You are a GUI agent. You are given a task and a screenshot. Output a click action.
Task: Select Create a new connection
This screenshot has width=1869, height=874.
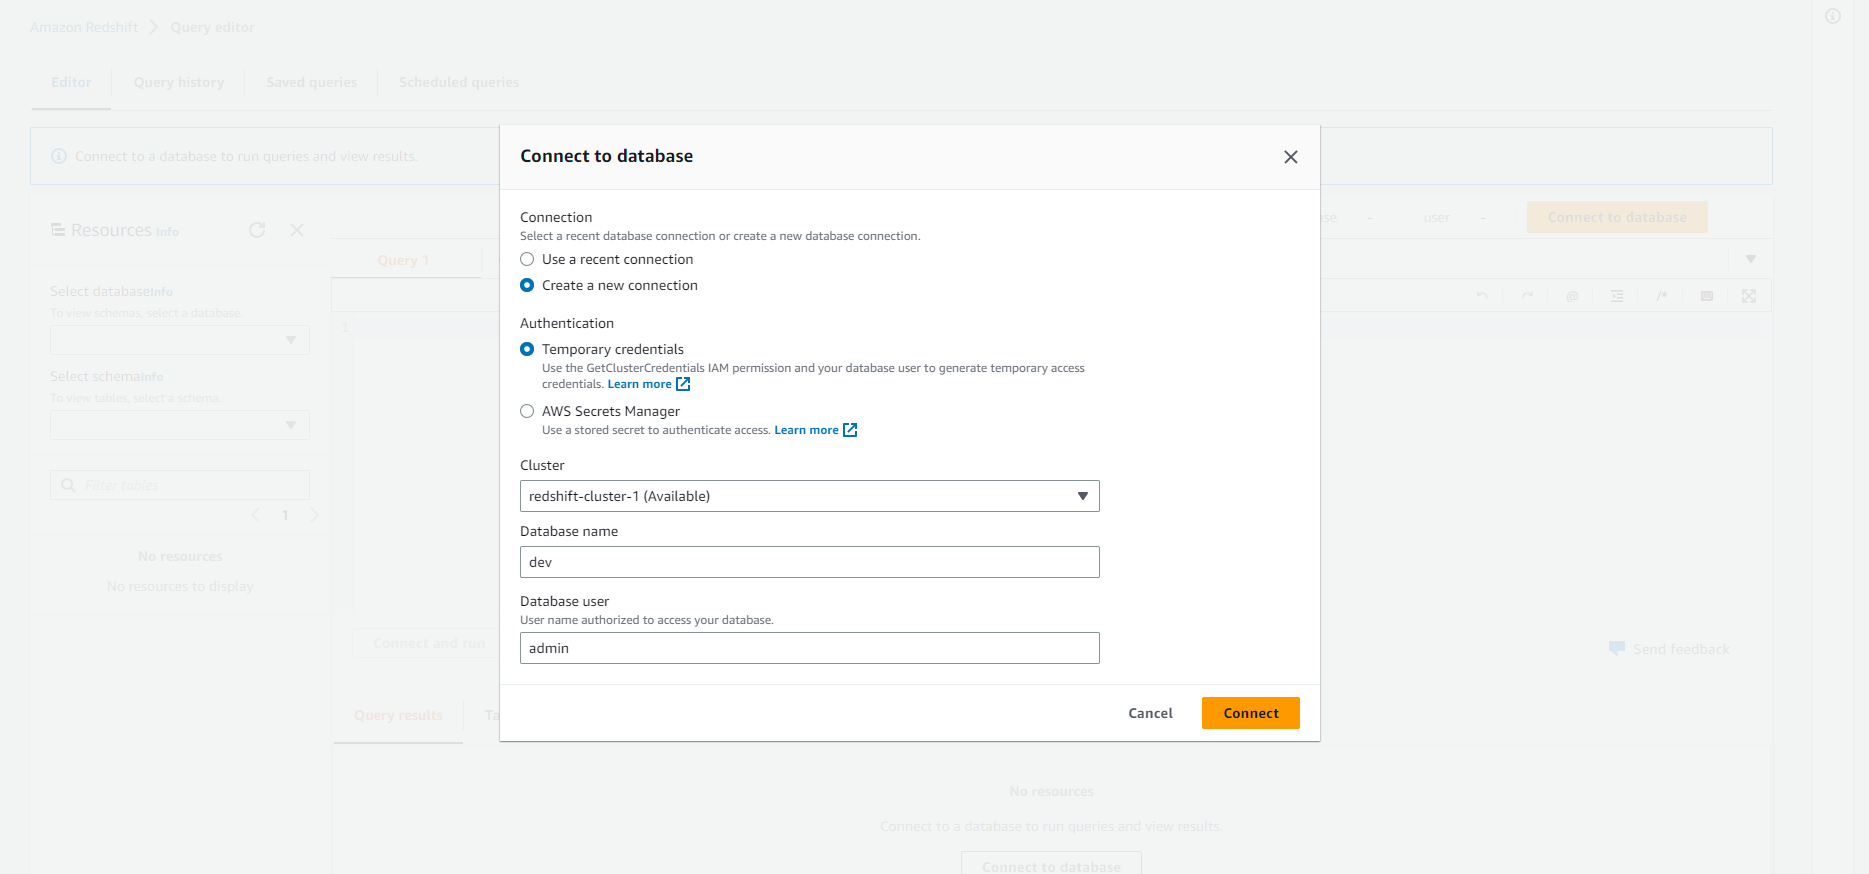527,285
